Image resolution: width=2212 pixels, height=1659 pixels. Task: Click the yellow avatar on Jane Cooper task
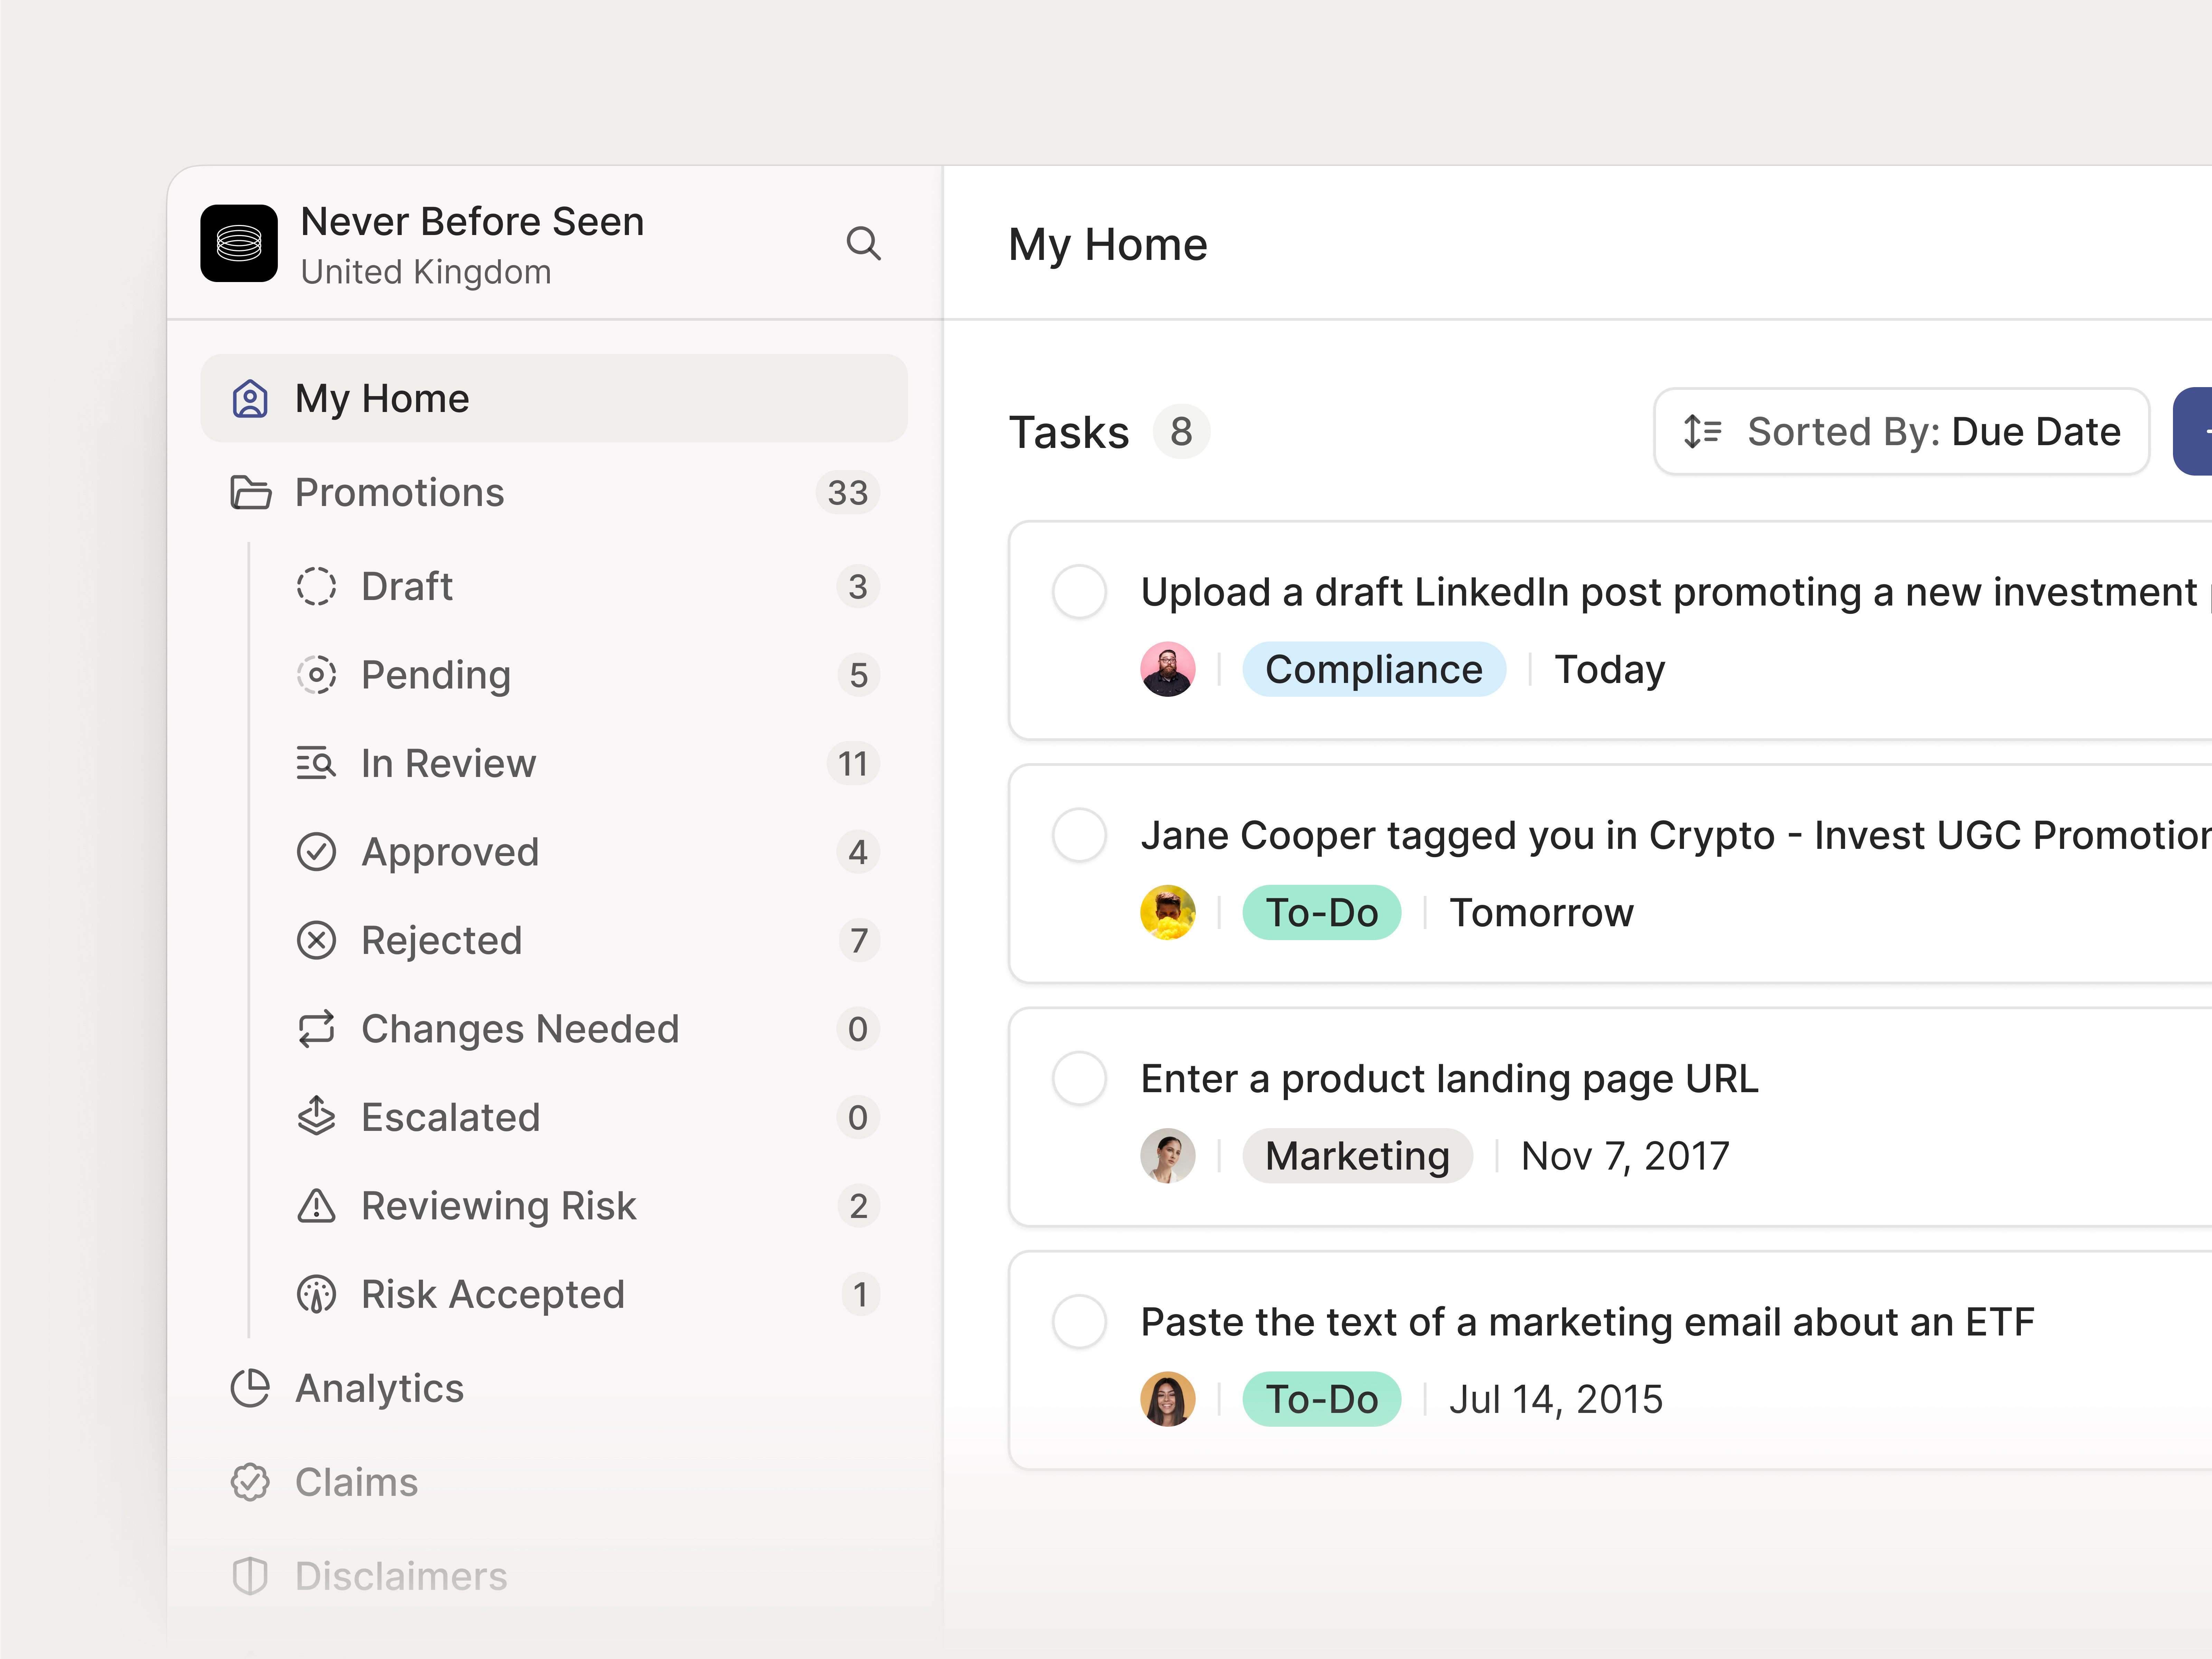tap(1168, 912)
